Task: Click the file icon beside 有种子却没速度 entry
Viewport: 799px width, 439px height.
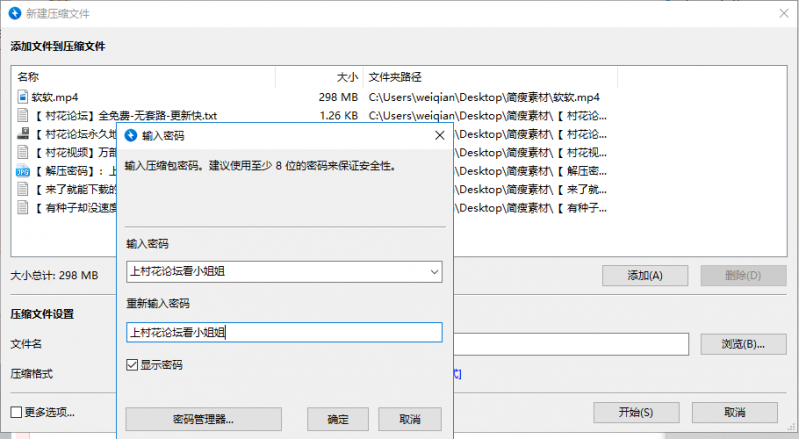Action: [22, 208]
